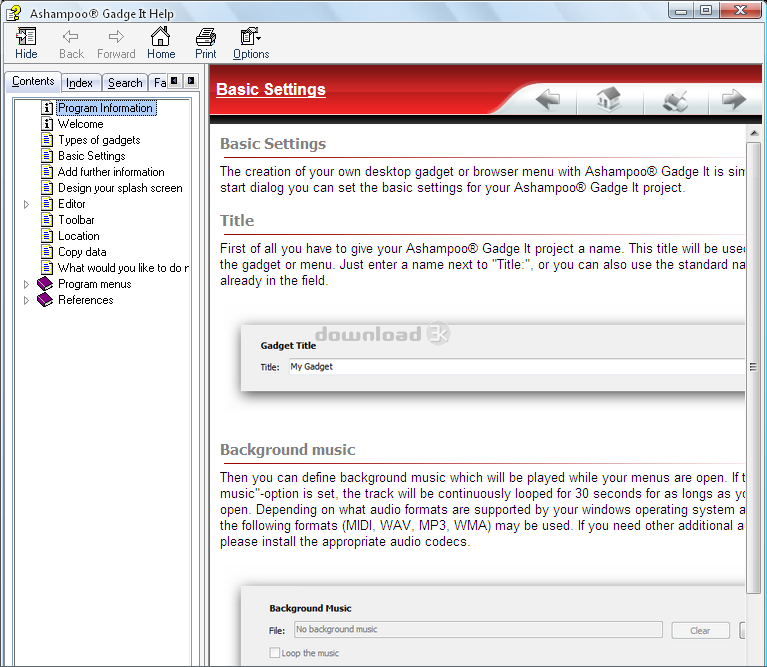Print the current help topic
The image size is (767, 667).
(x=205, y=44)
